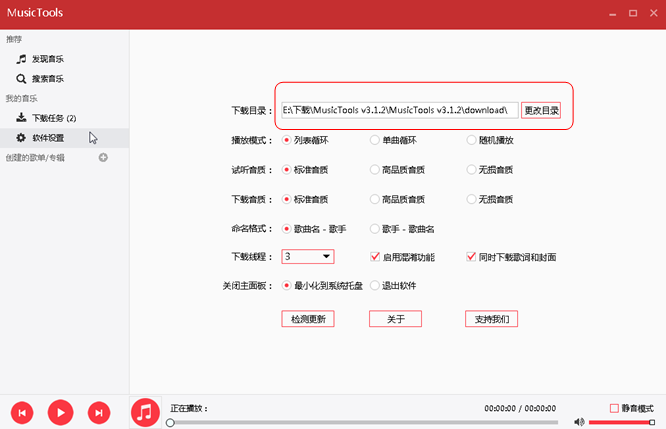Select 标准音质 for 下载音质

(x=287, y=199)
